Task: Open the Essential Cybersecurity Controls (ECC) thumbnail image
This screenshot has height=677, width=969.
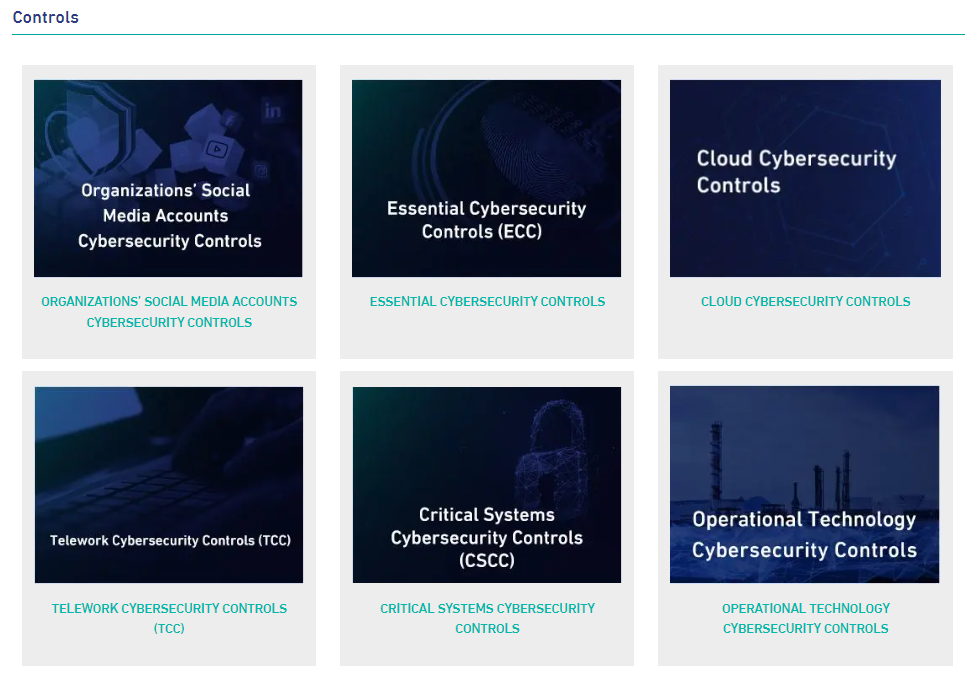Action: click(486, 178)
